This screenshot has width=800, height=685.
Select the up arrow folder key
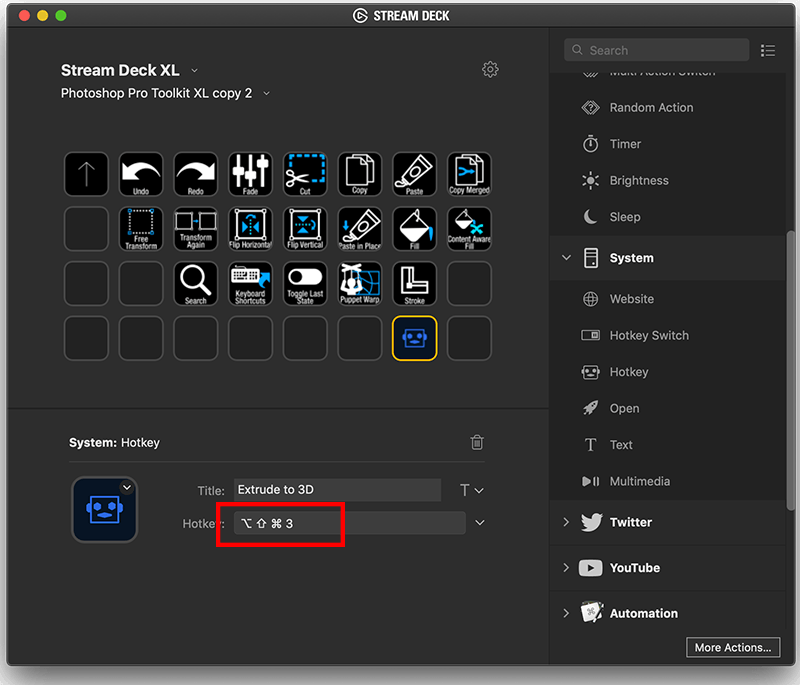tap(86, 174)
